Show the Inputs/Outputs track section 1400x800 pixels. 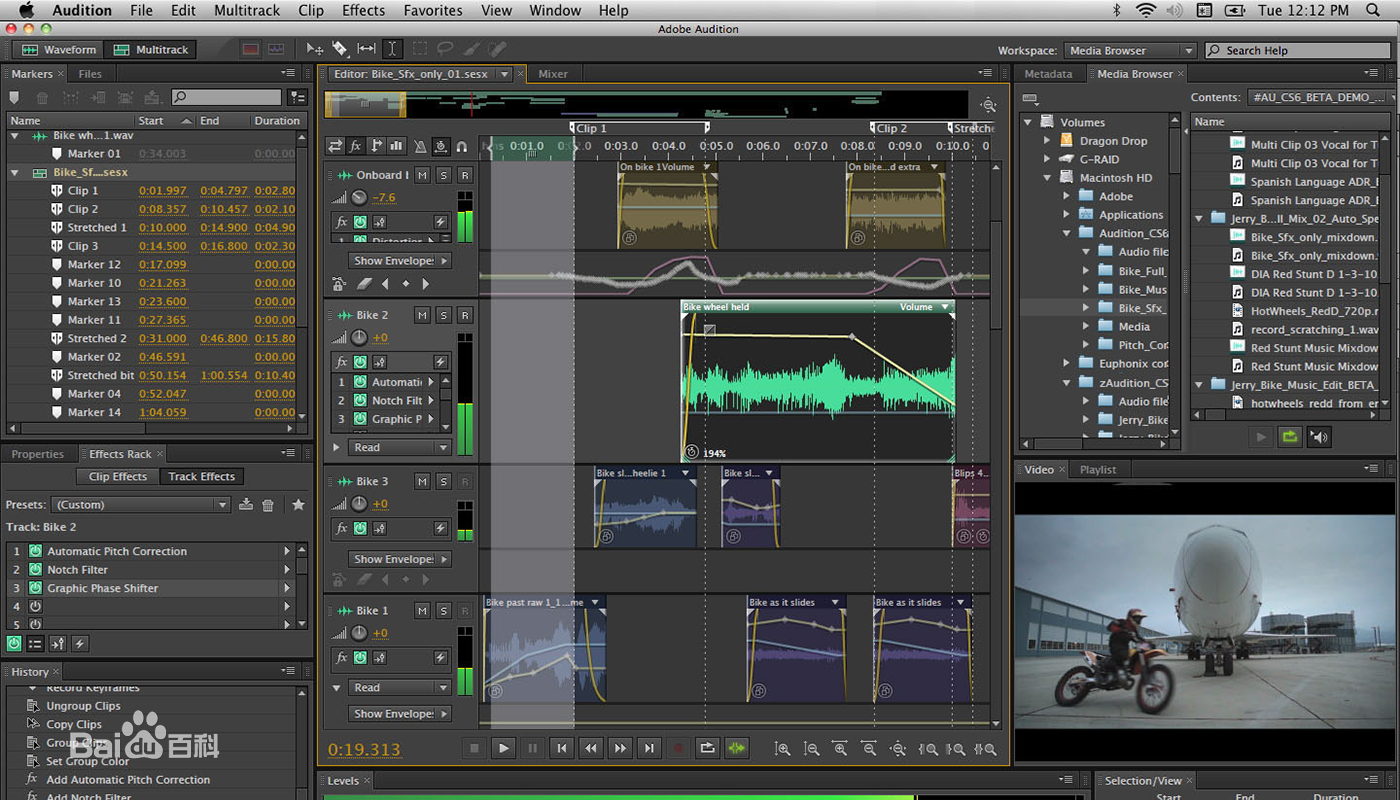tap(335, 146)
